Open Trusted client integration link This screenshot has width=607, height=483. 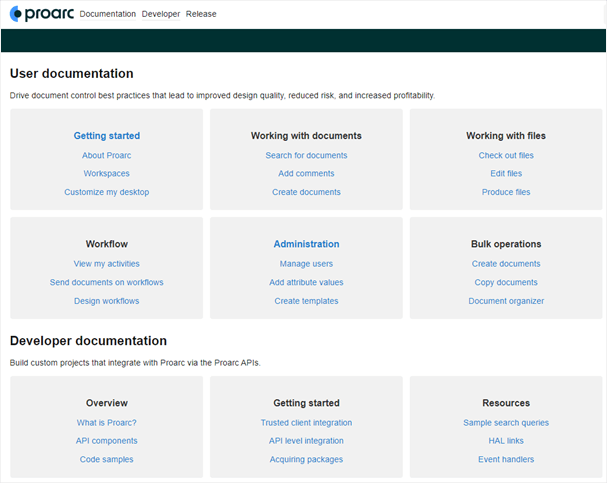[306, 423]
